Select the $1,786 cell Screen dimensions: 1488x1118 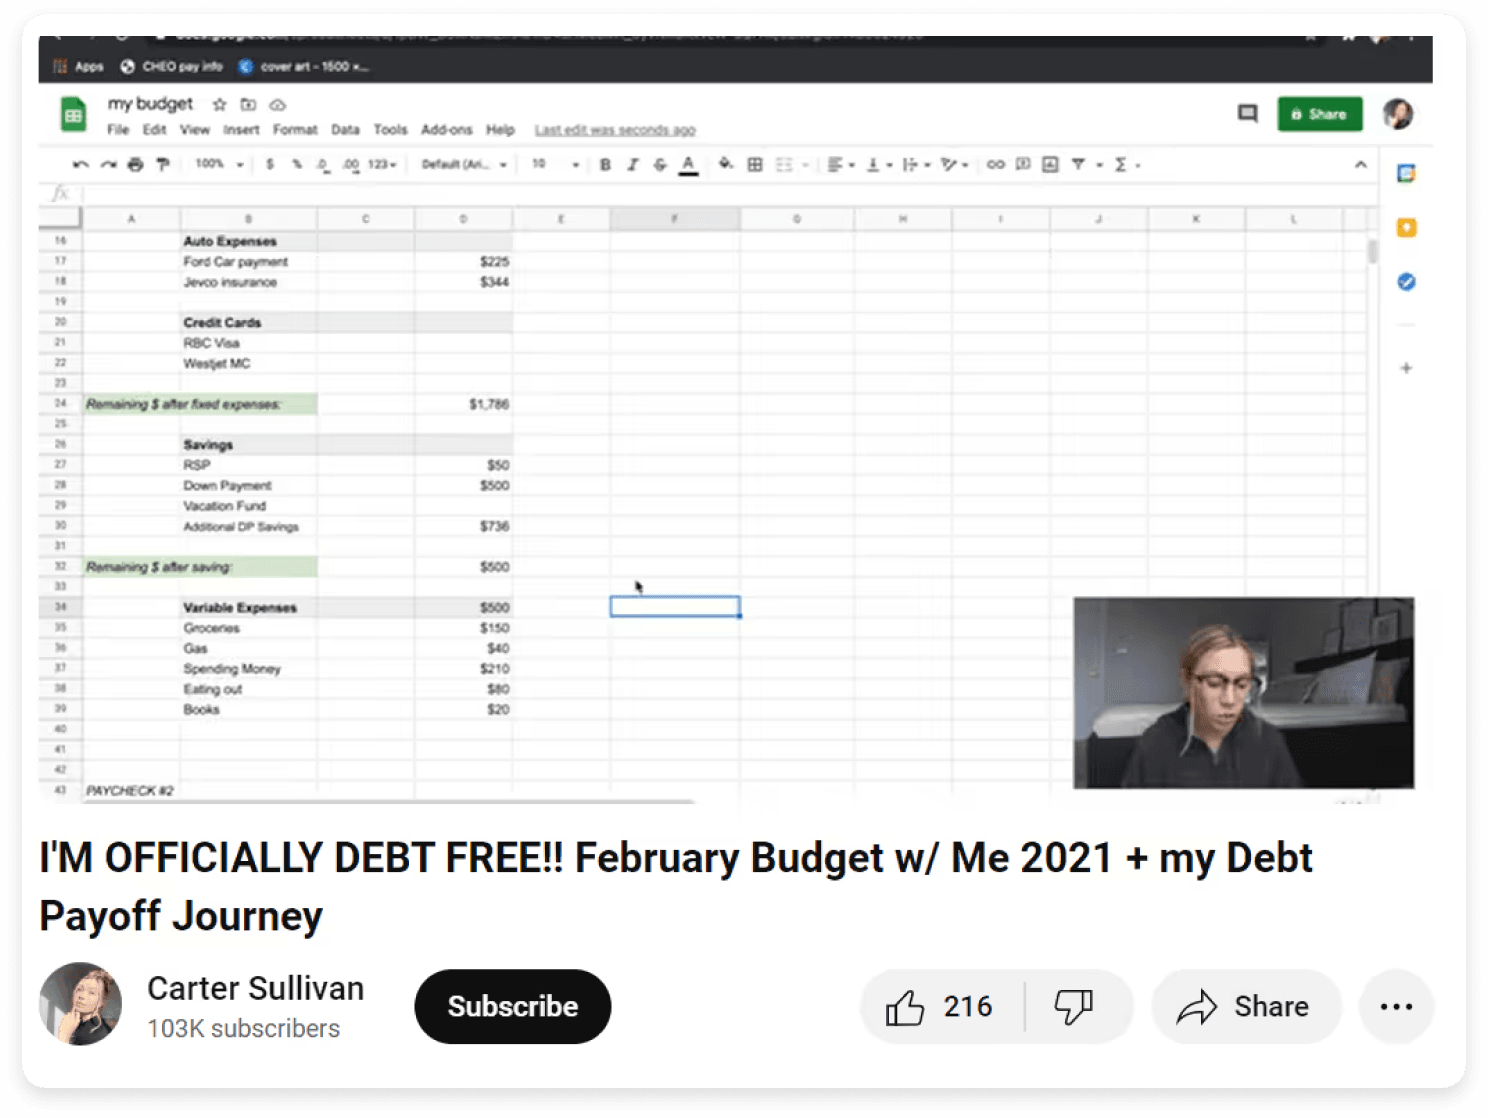(x=464, y=404)
